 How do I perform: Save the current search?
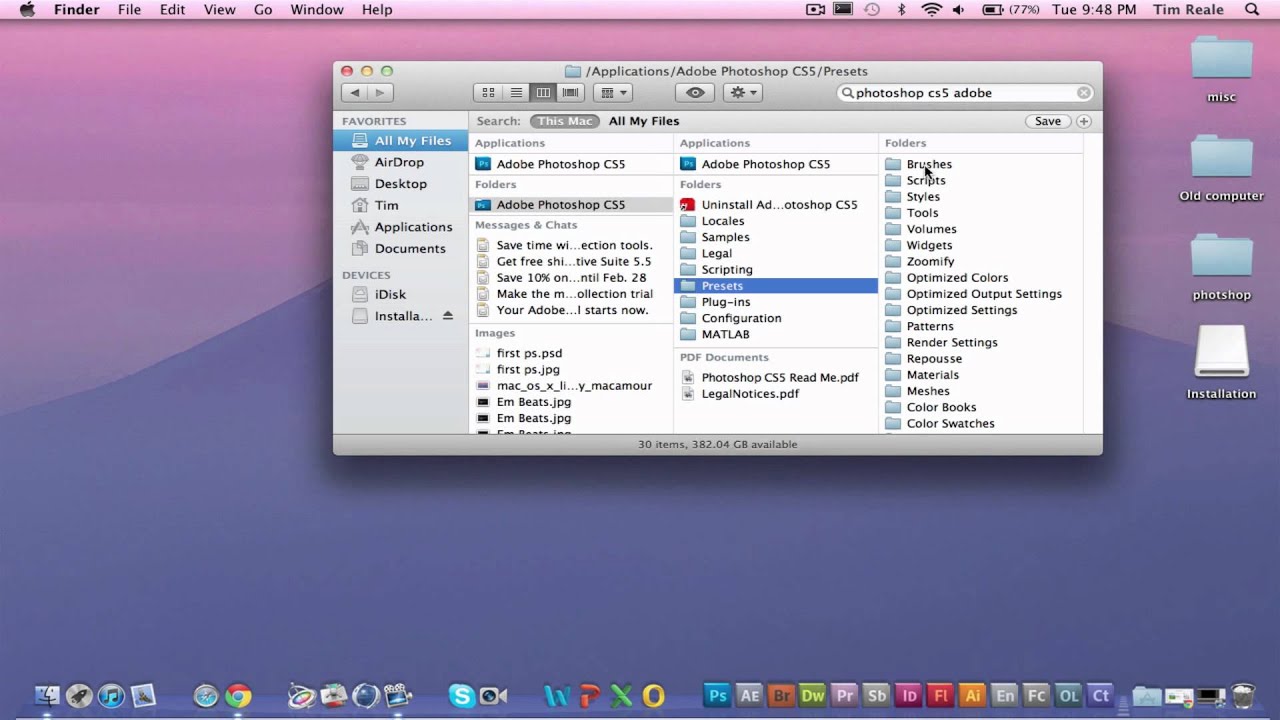(1048, 121)
